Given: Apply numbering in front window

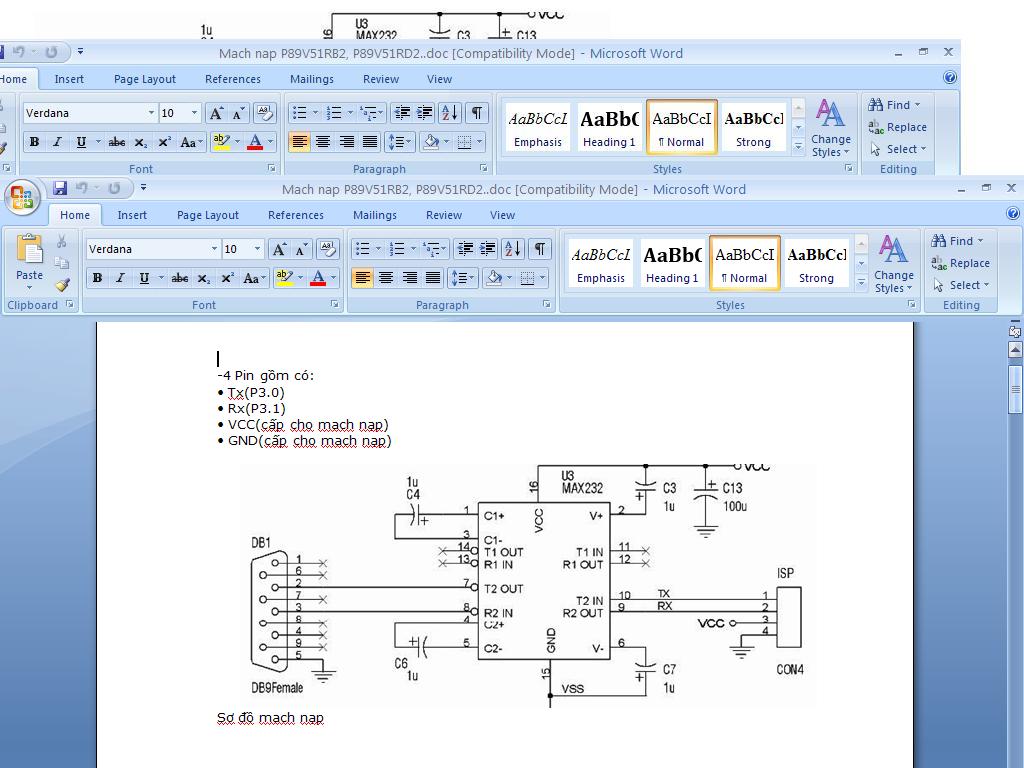Looking at the screenshot, I should pos(396,249).
